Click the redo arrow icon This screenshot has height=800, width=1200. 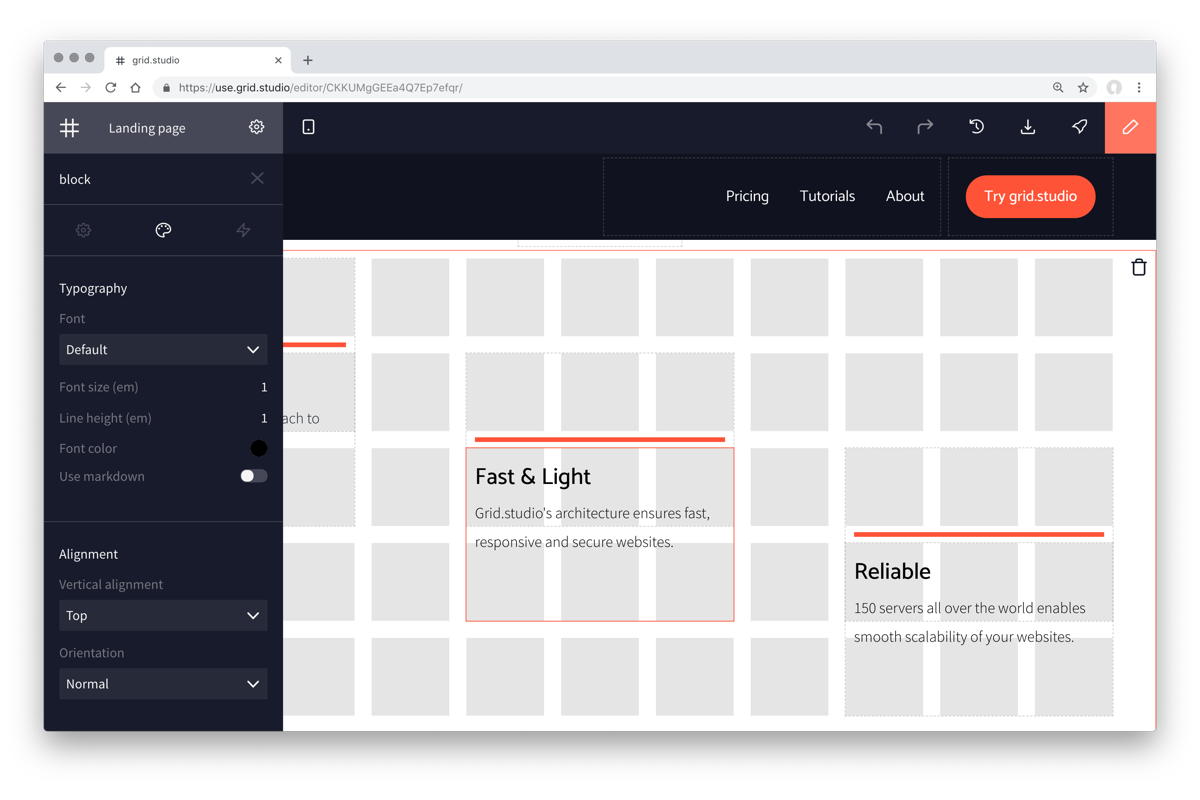pos(925,127)
